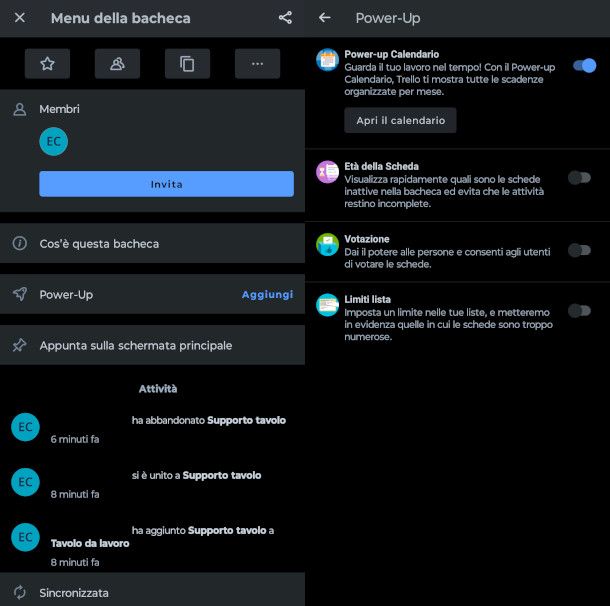Close the Menu della bacheca panel
610x606 pixels.
pos(19,18)
